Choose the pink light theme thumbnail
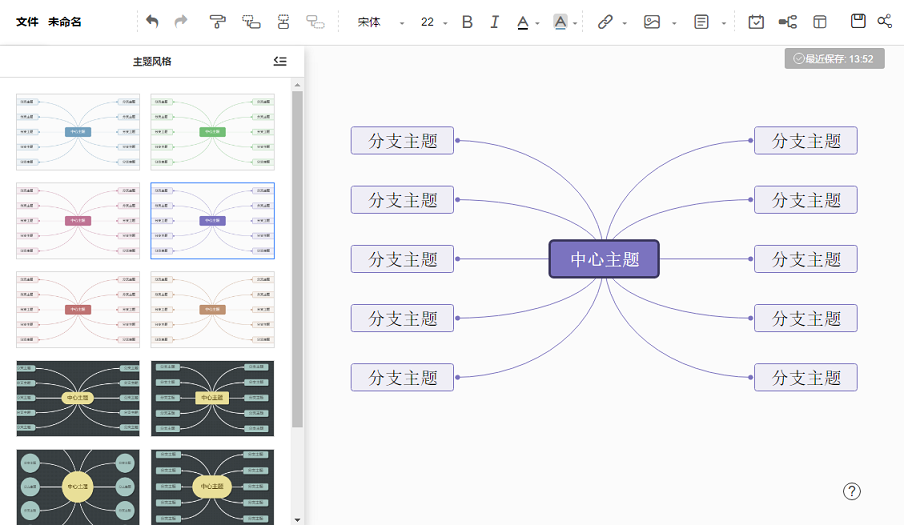 [x=78, y=221]
